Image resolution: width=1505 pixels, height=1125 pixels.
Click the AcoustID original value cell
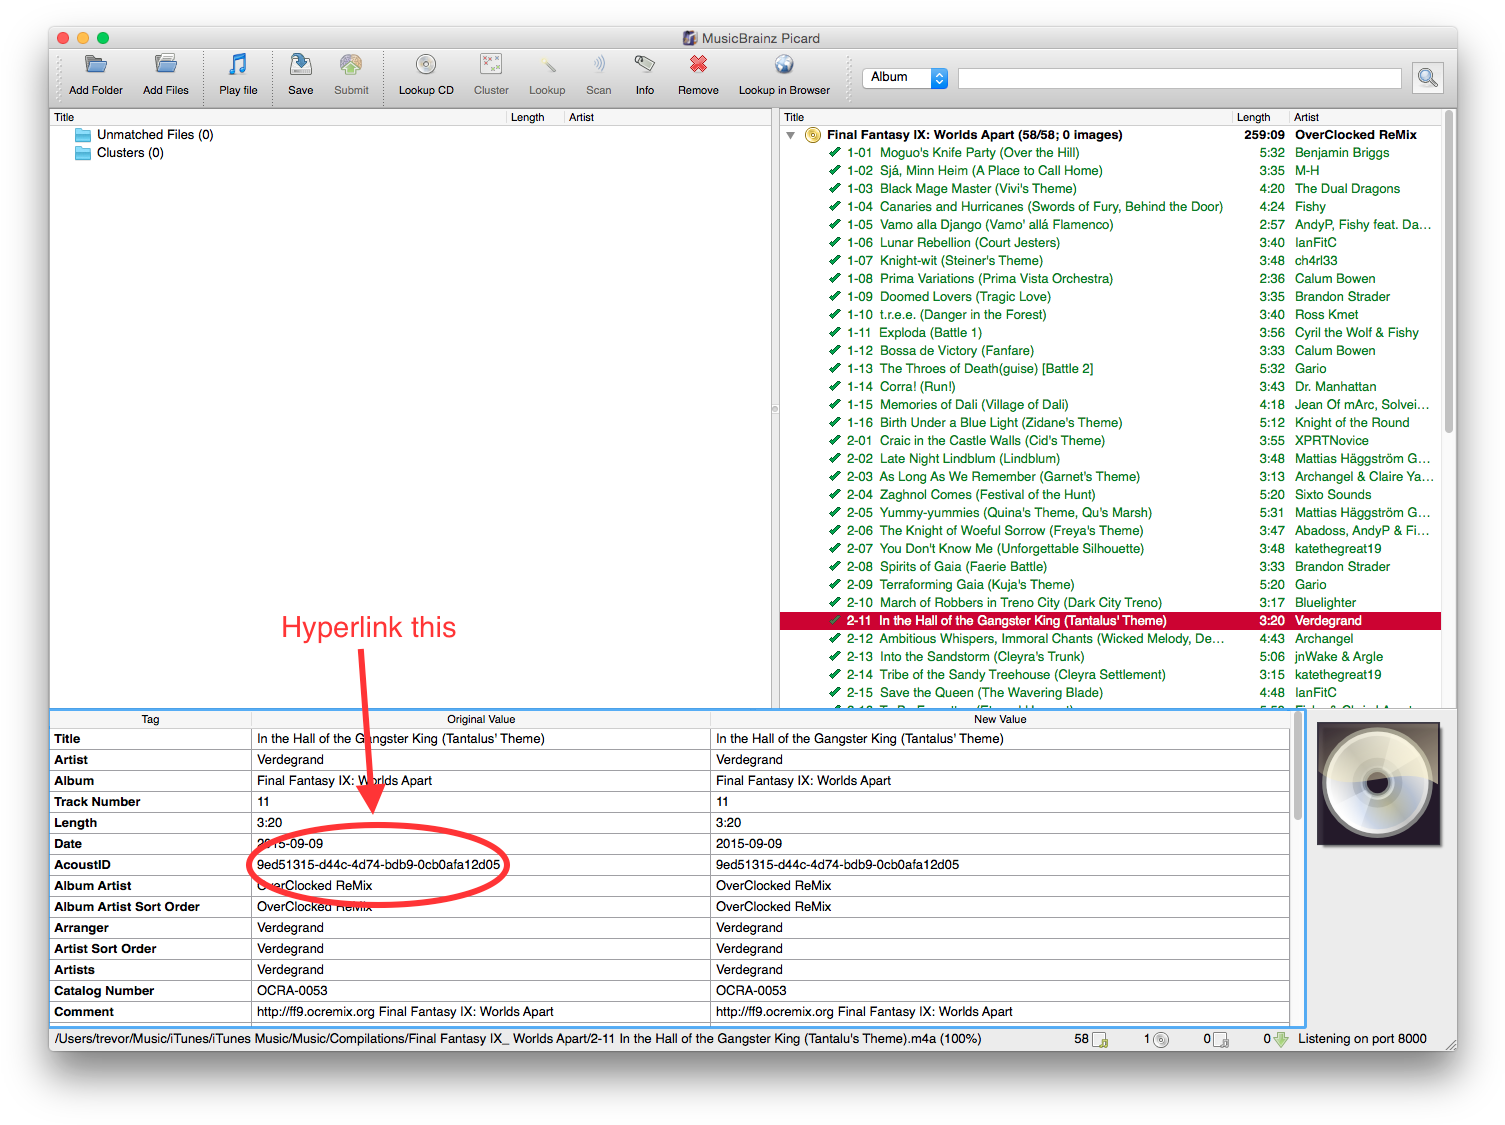(378, 865)
